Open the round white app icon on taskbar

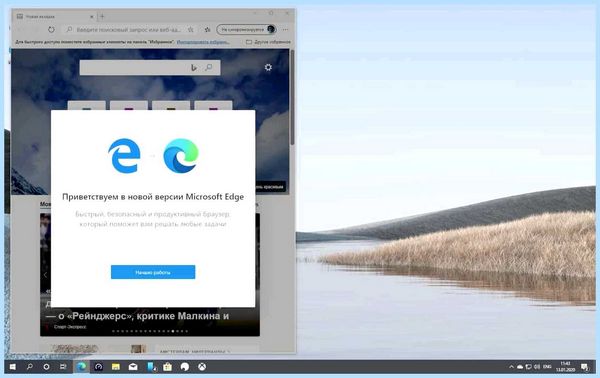tap(185, 367)
